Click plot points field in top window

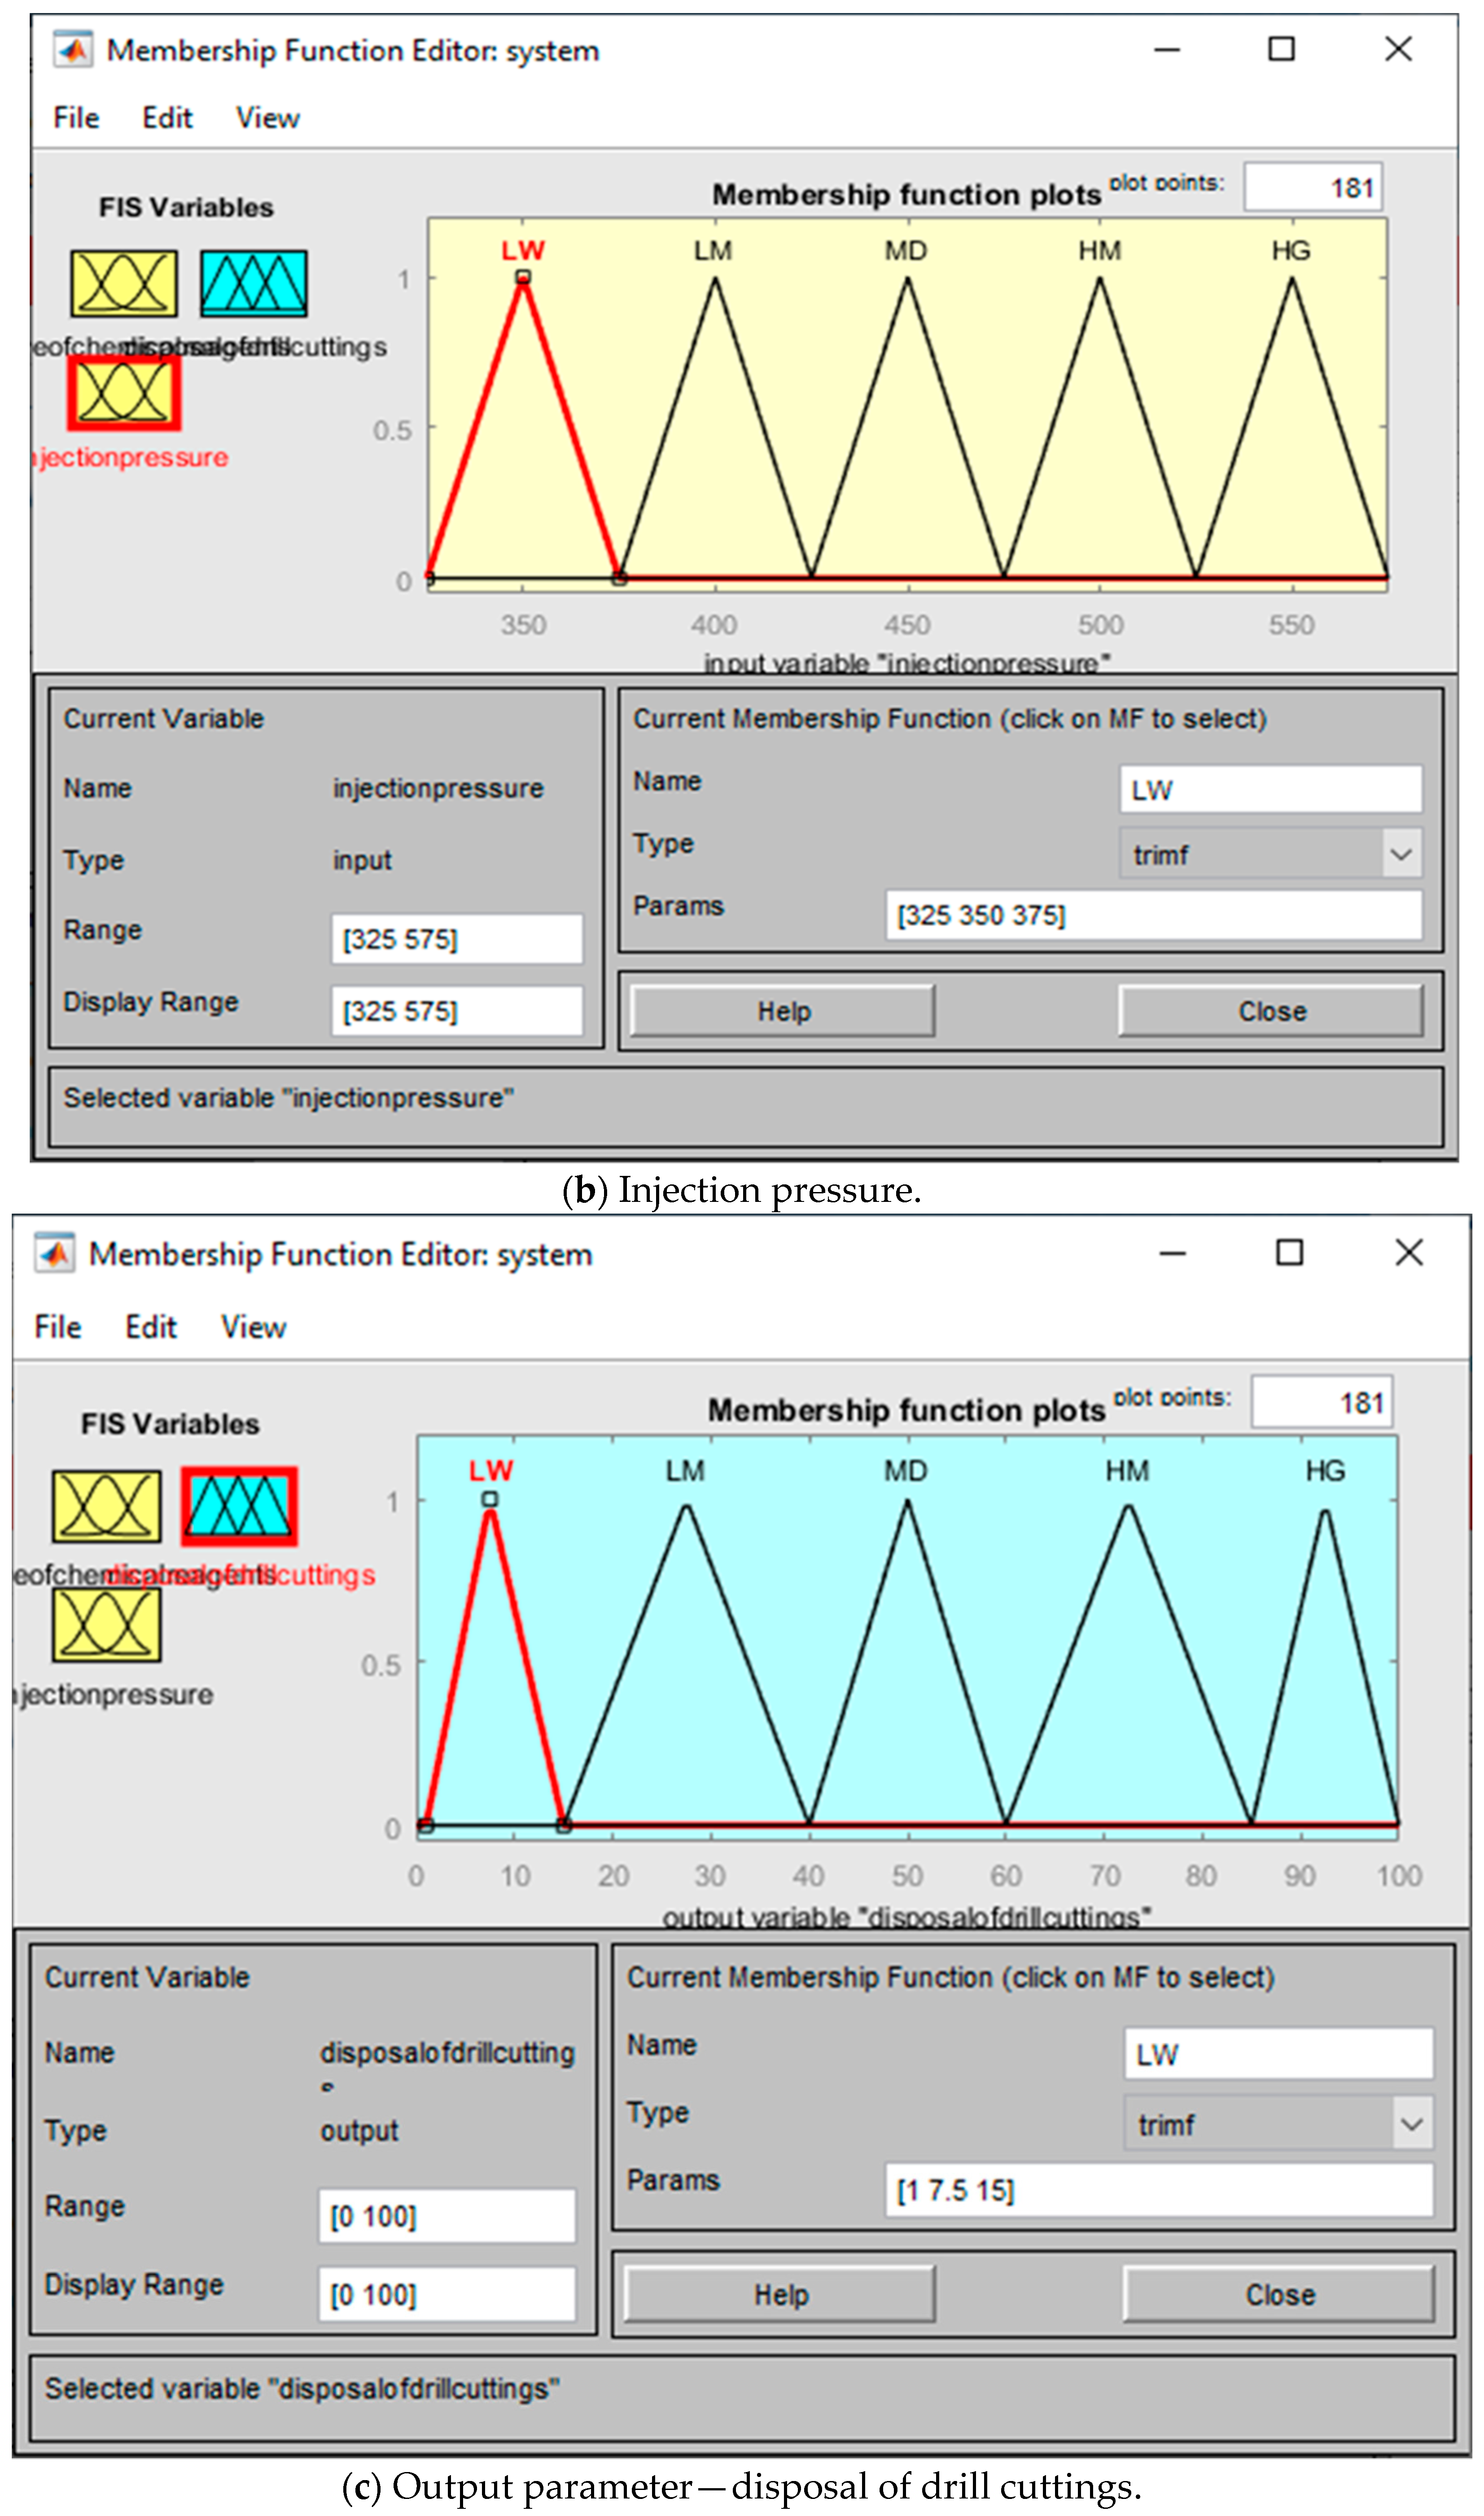(x=1313, y=187)
